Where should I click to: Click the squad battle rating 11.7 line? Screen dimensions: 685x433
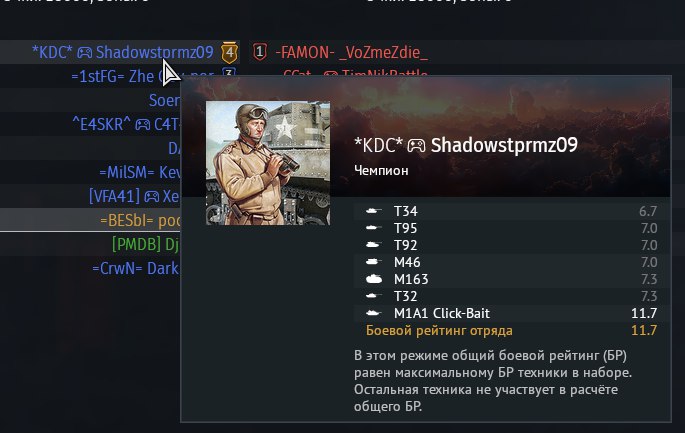click(512, 330)
